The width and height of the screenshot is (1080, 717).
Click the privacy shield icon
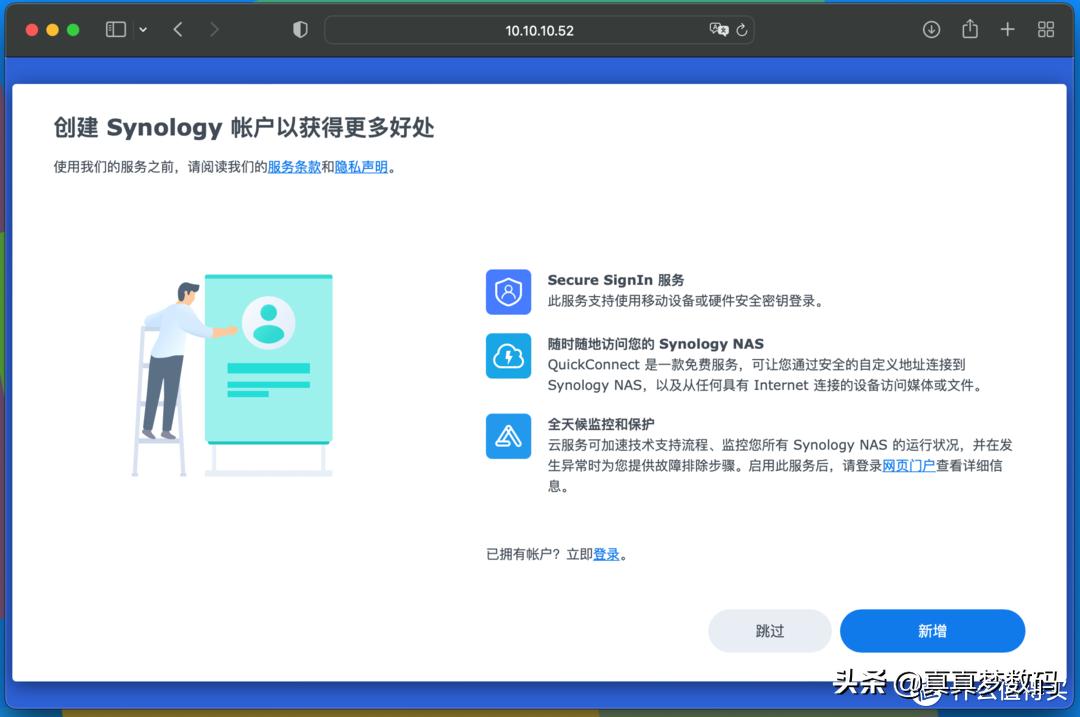(x=299, y=29)
